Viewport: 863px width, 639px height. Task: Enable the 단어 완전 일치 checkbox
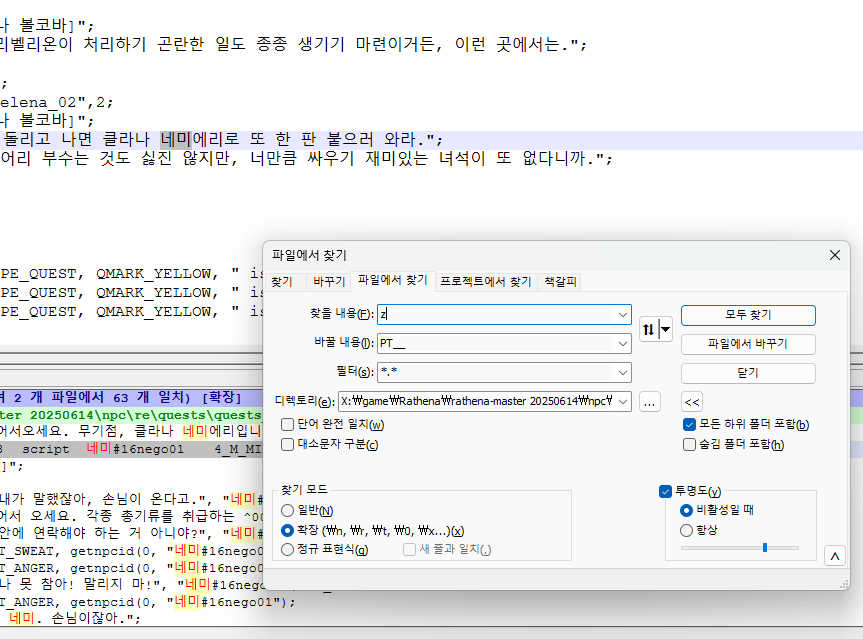tap(288, 424)
